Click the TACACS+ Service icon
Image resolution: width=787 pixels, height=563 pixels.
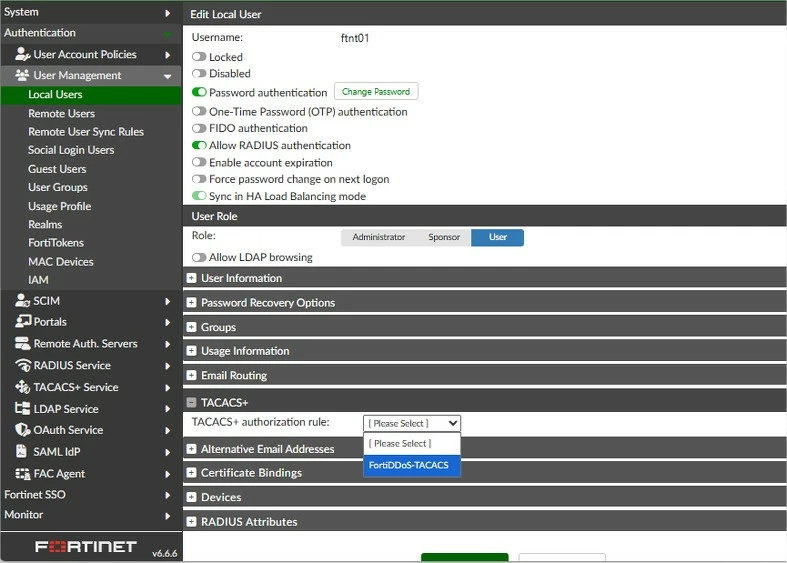click(x=23, y=387)
